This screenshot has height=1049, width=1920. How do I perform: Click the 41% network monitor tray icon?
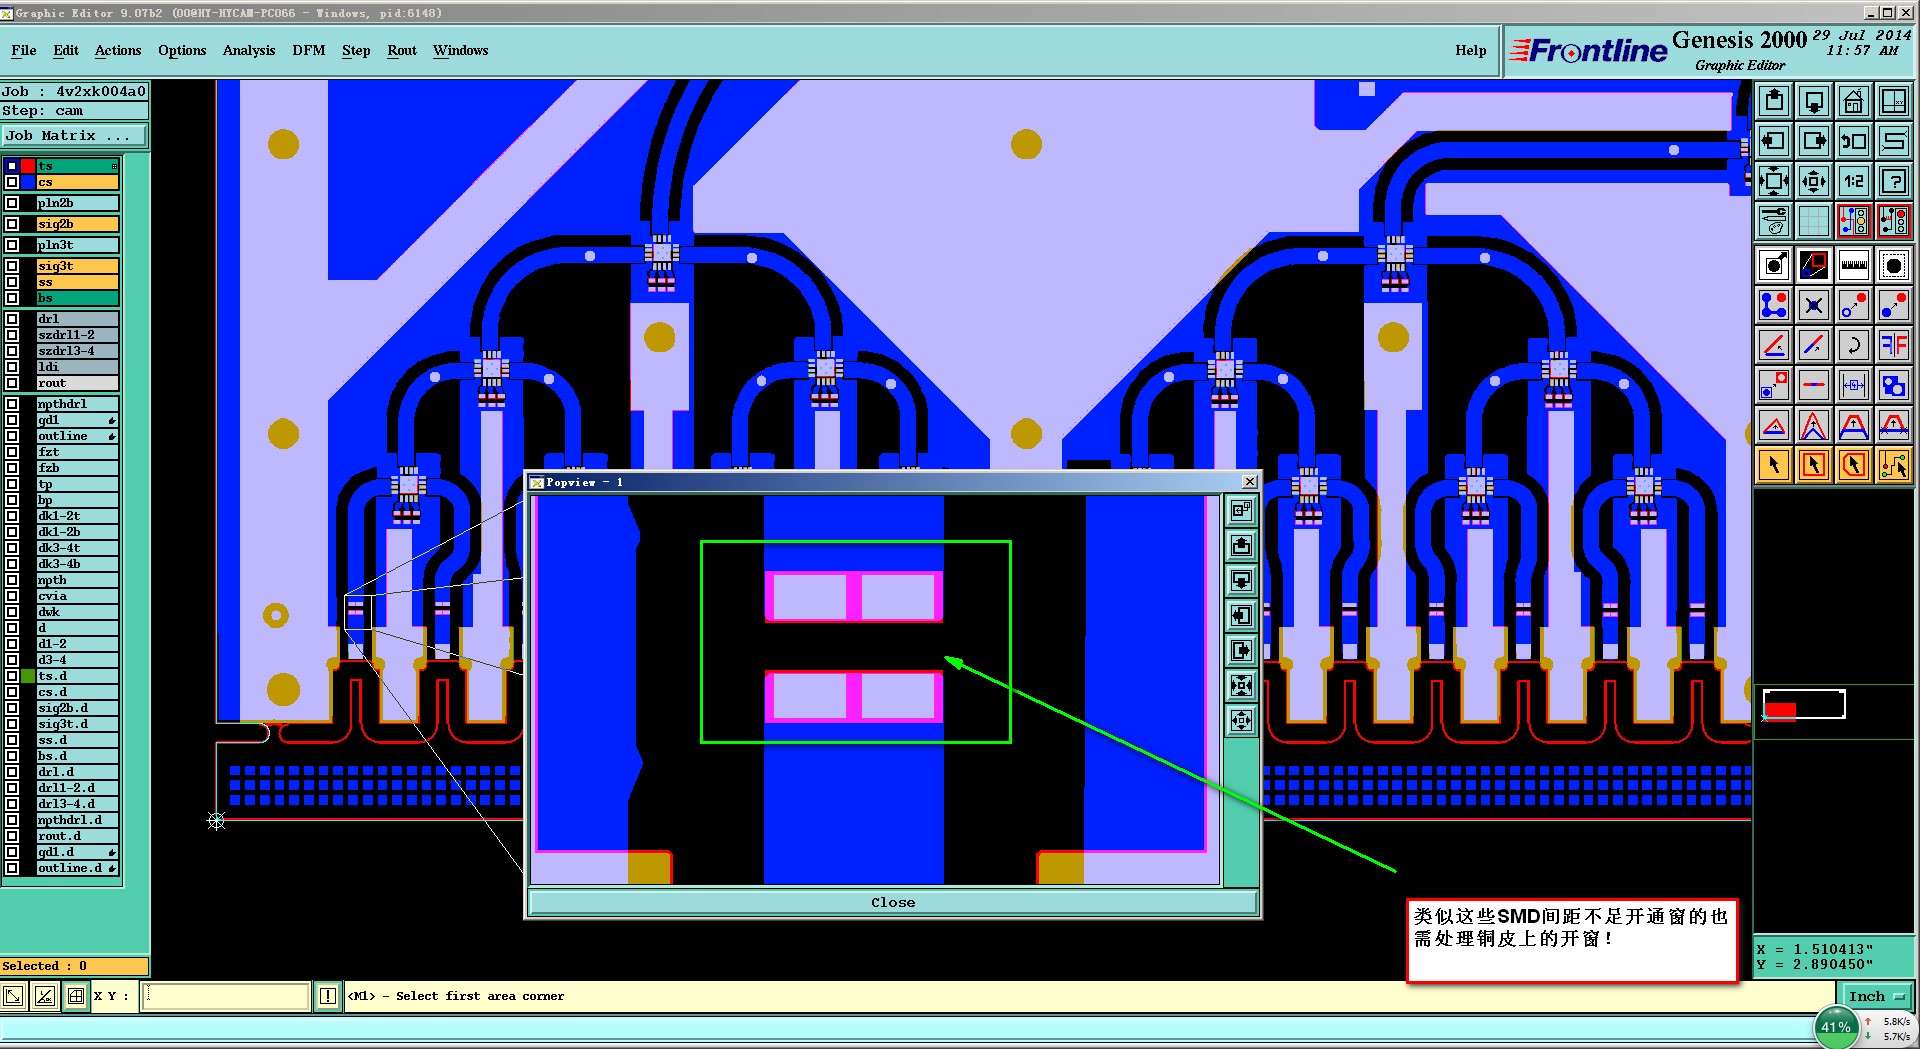(1836, 1028)
